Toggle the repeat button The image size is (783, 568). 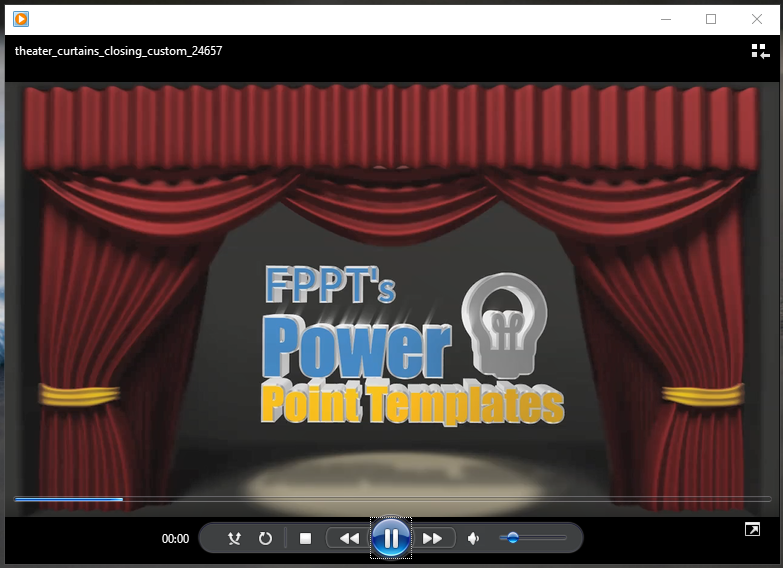265,538
